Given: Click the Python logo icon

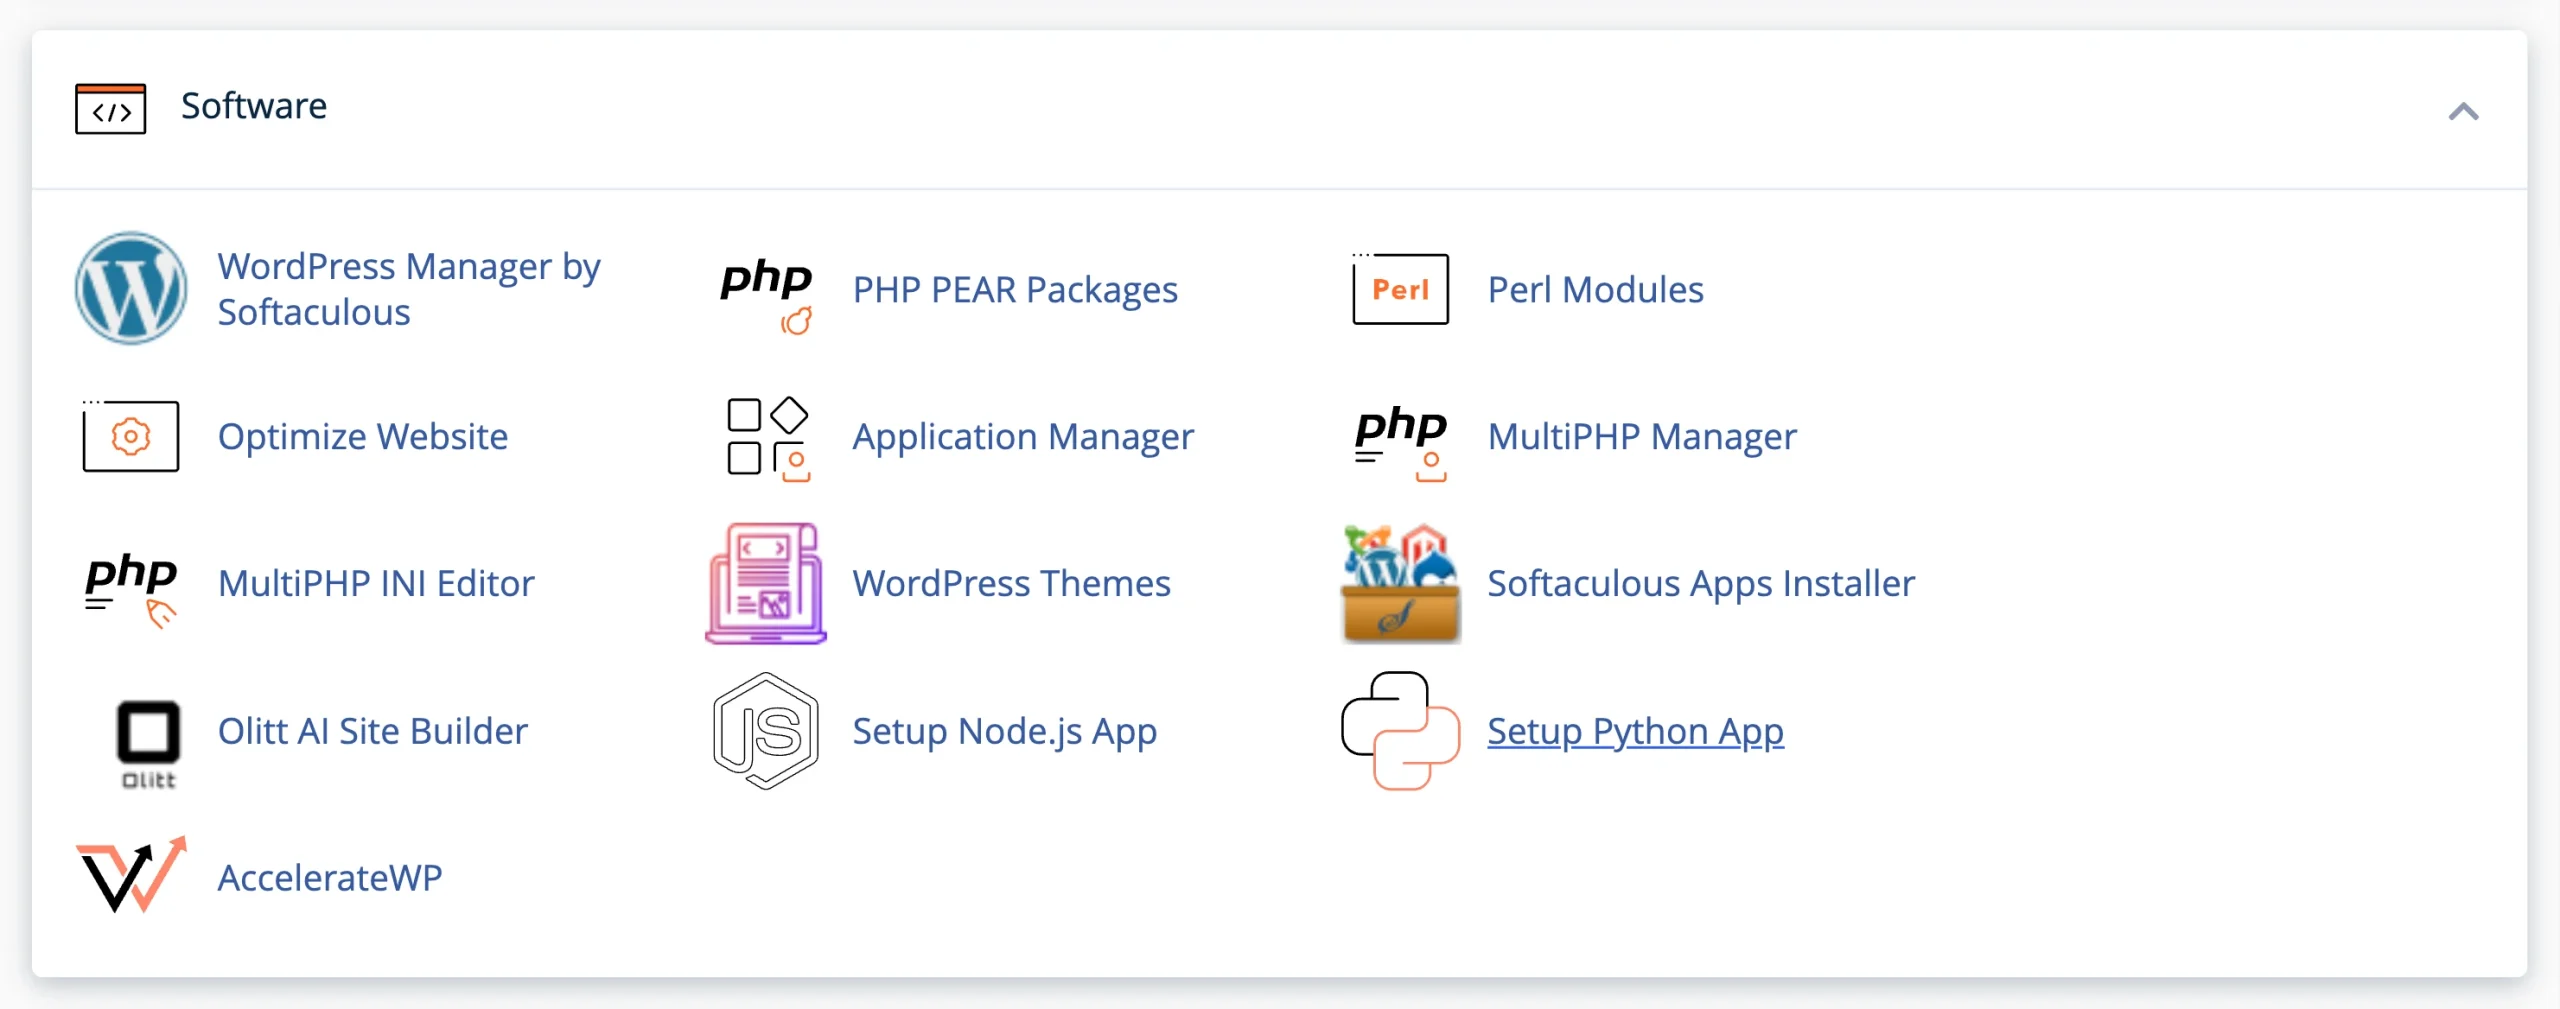Looking at the screenshot, I should pyautogui.click(x=1400, y=731).
